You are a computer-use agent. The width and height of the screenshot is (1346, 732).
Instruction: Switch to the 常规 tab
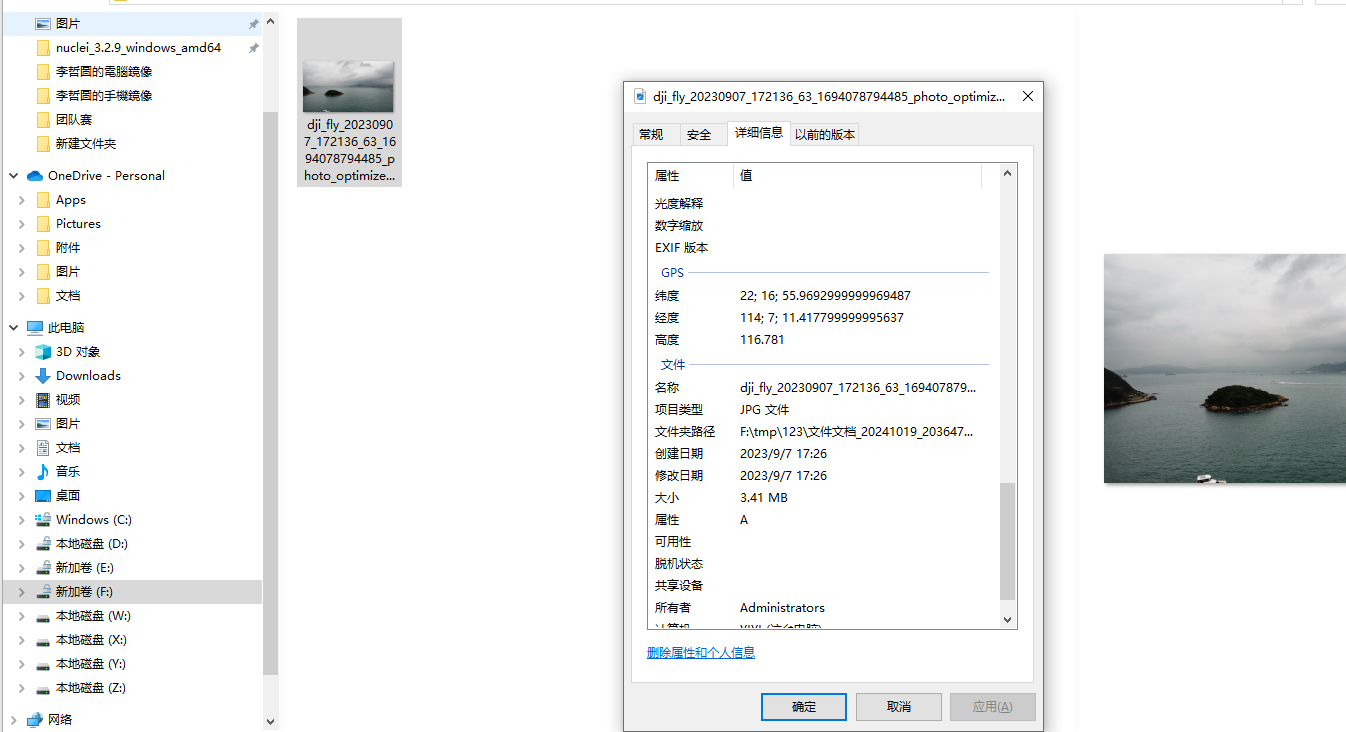[656, 134]
